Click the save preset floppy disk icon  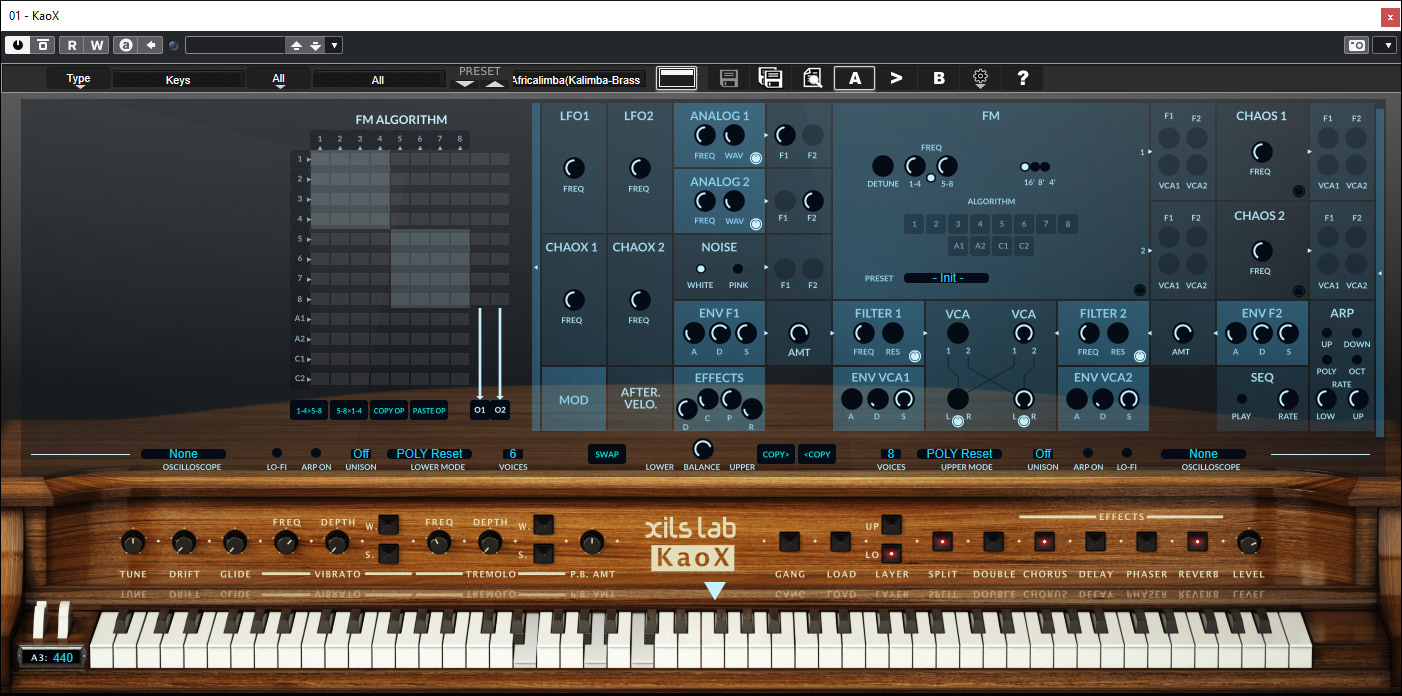coord(729,78)
